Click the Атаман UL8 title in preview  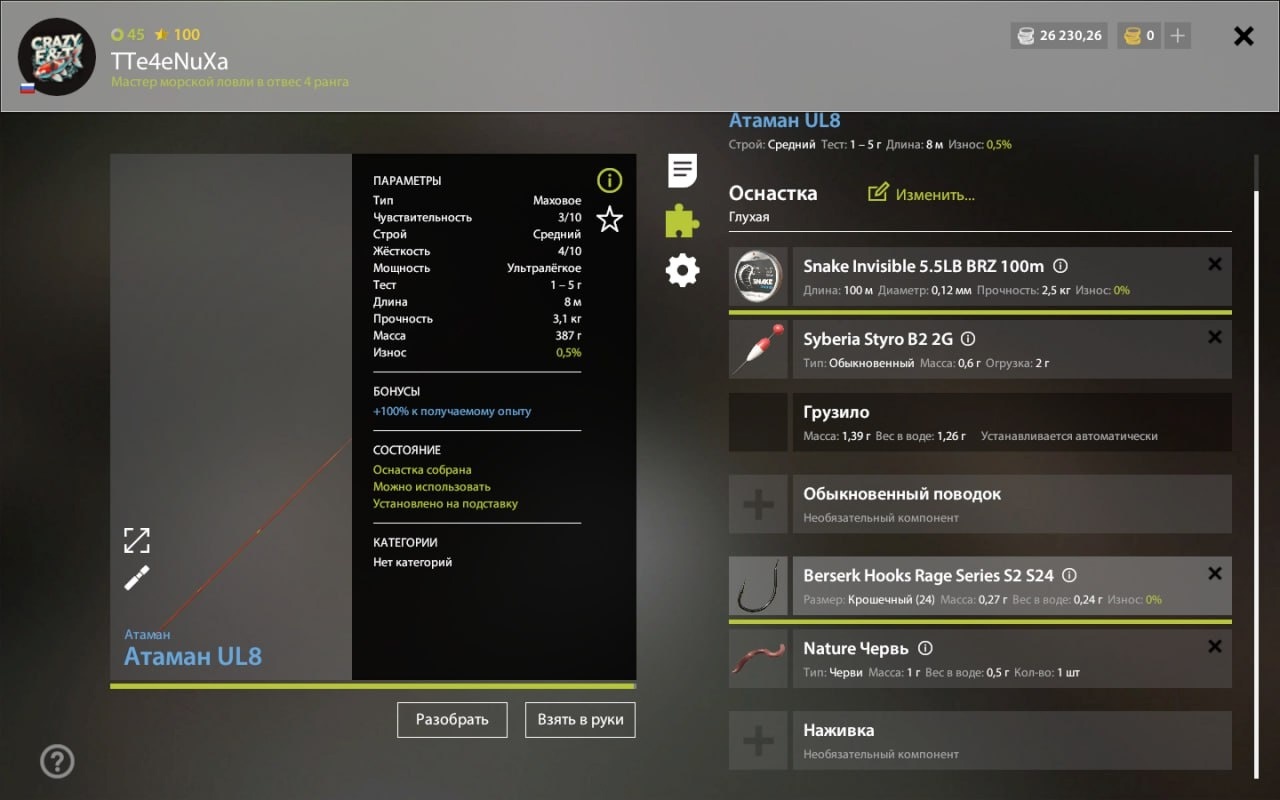[x=193, y=656]
